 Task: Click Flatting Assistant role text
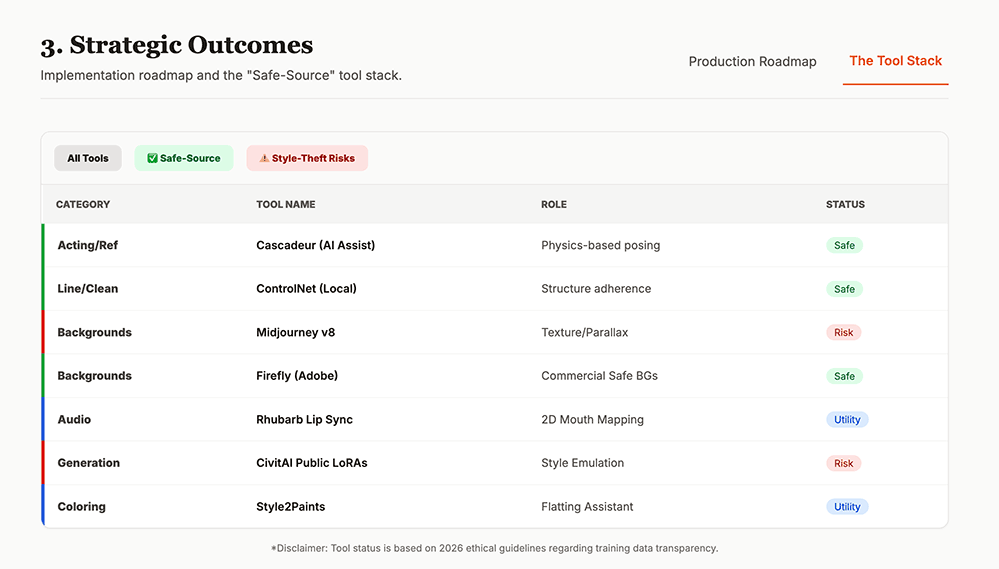[x=587, y=507]
